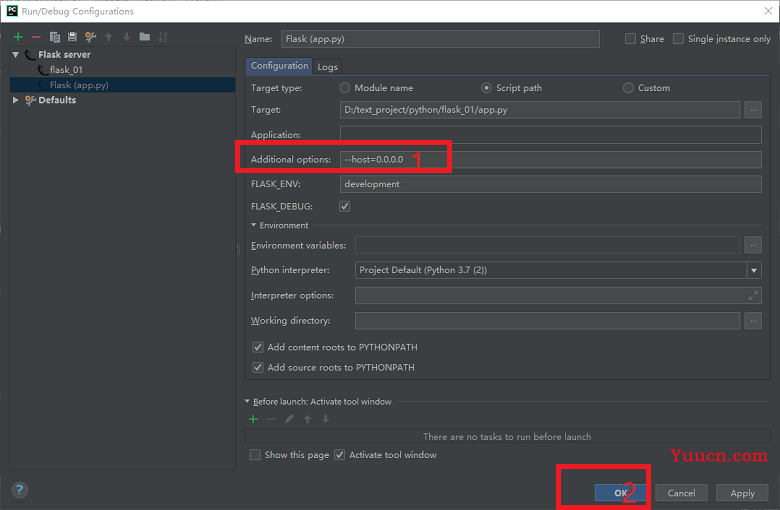The height and width of the screenshot is (510, 780).
Task: Toggle the Activate tool window checkbox
Action: (339, 455)
